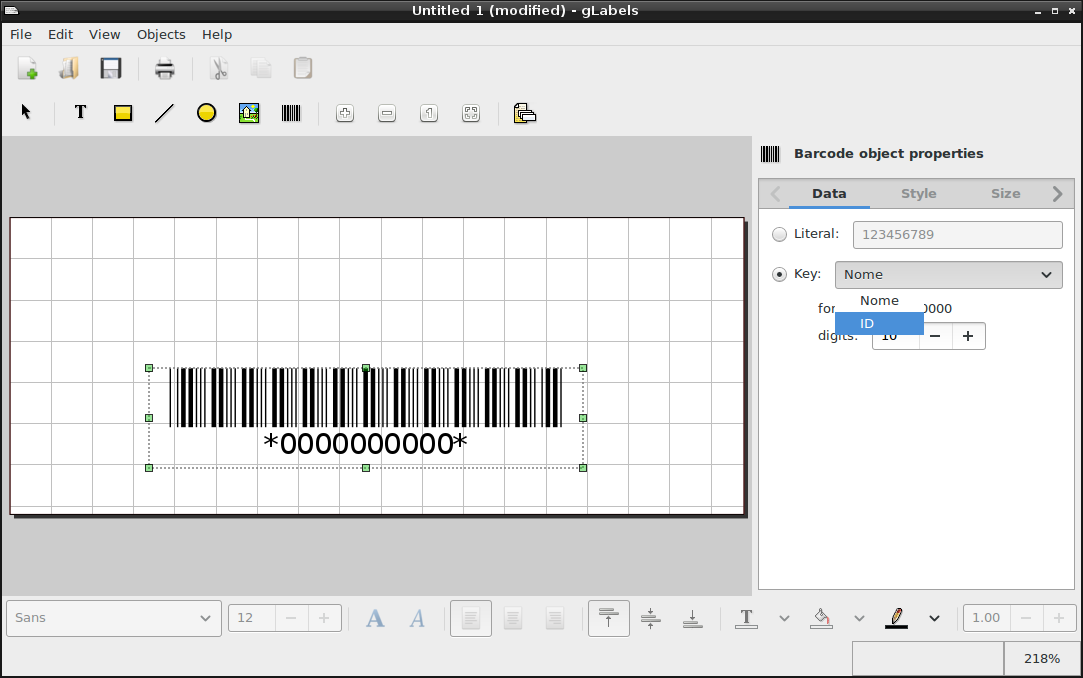Create a new label file
Viewport: 1083px width, 678px height.
(28, 68)
